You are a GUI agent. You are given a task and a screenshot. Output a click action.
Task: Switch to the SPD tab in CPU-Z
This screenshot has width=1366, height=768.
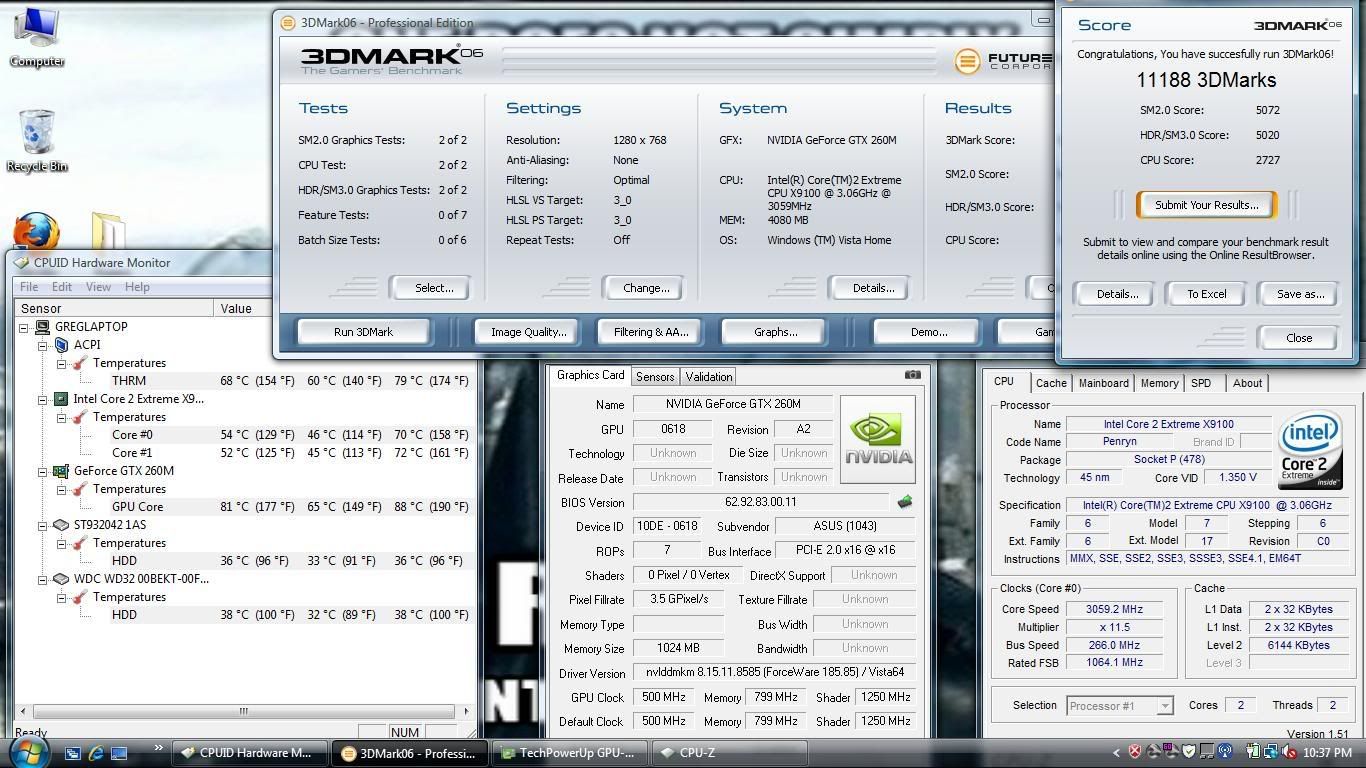1201,383
